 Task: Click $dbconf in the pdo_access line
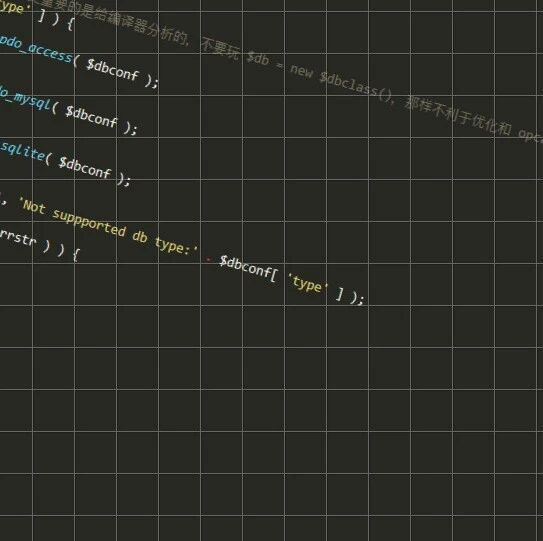pyautogui.click(x=113, y=70)
